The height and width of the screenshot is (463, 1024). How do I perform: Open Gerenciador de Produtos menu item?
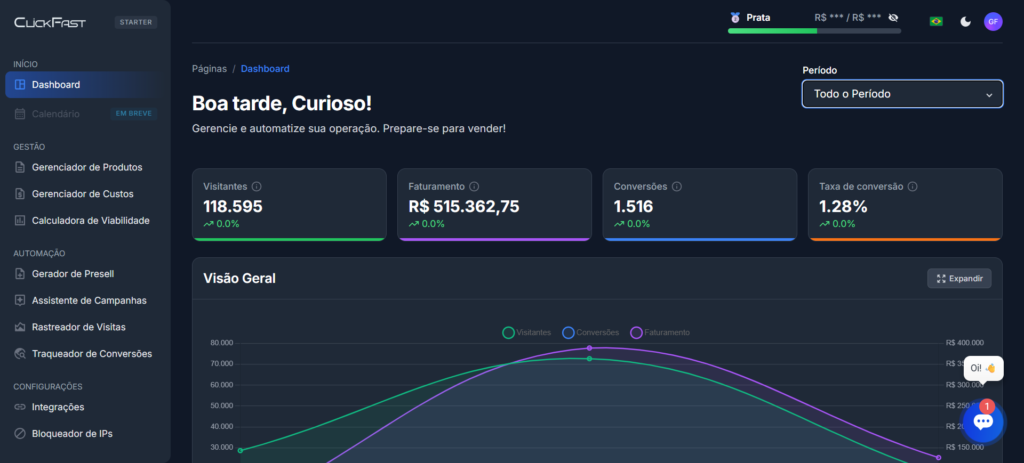tap(86, 167)
